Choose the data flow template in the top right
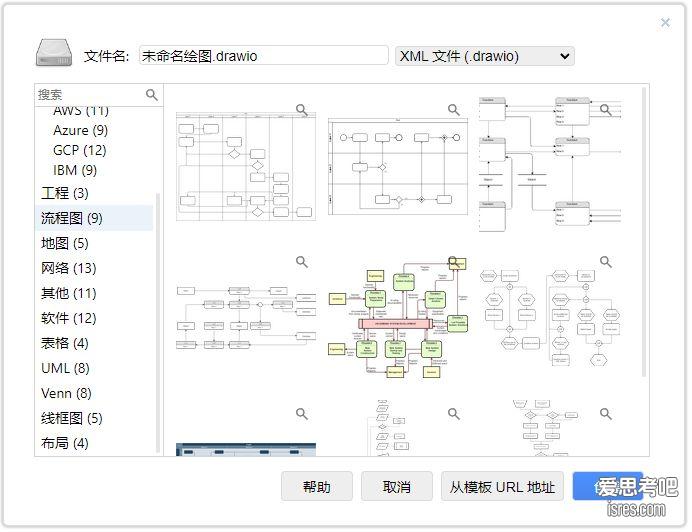Image resolution: width=692 pixels, height=532 pixels. coord(550,164)
